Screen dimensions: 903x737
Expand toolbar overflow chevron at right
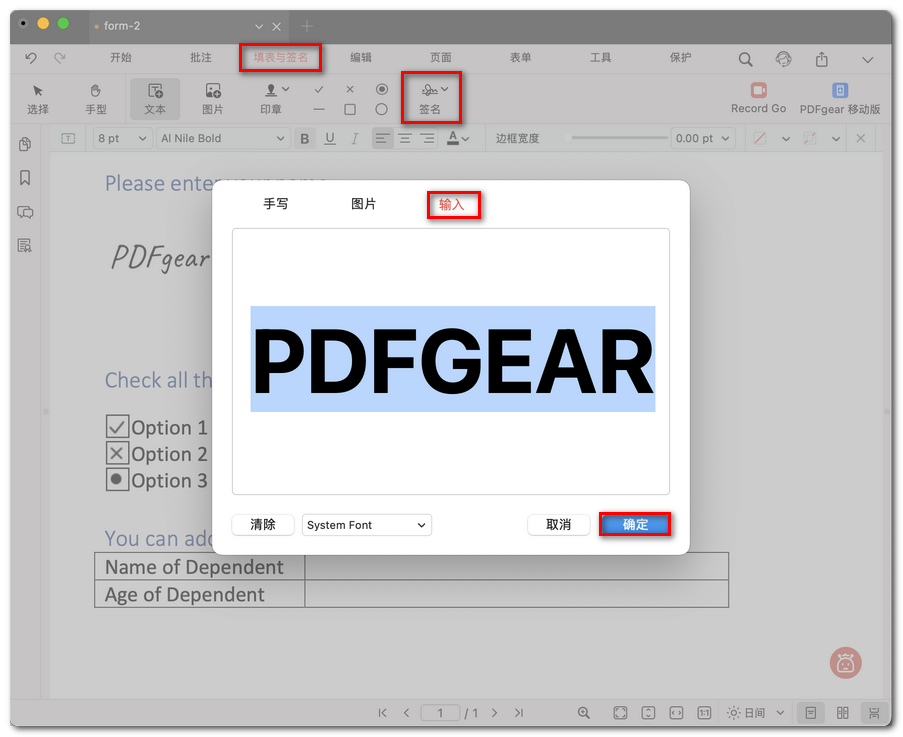[867, 59]
